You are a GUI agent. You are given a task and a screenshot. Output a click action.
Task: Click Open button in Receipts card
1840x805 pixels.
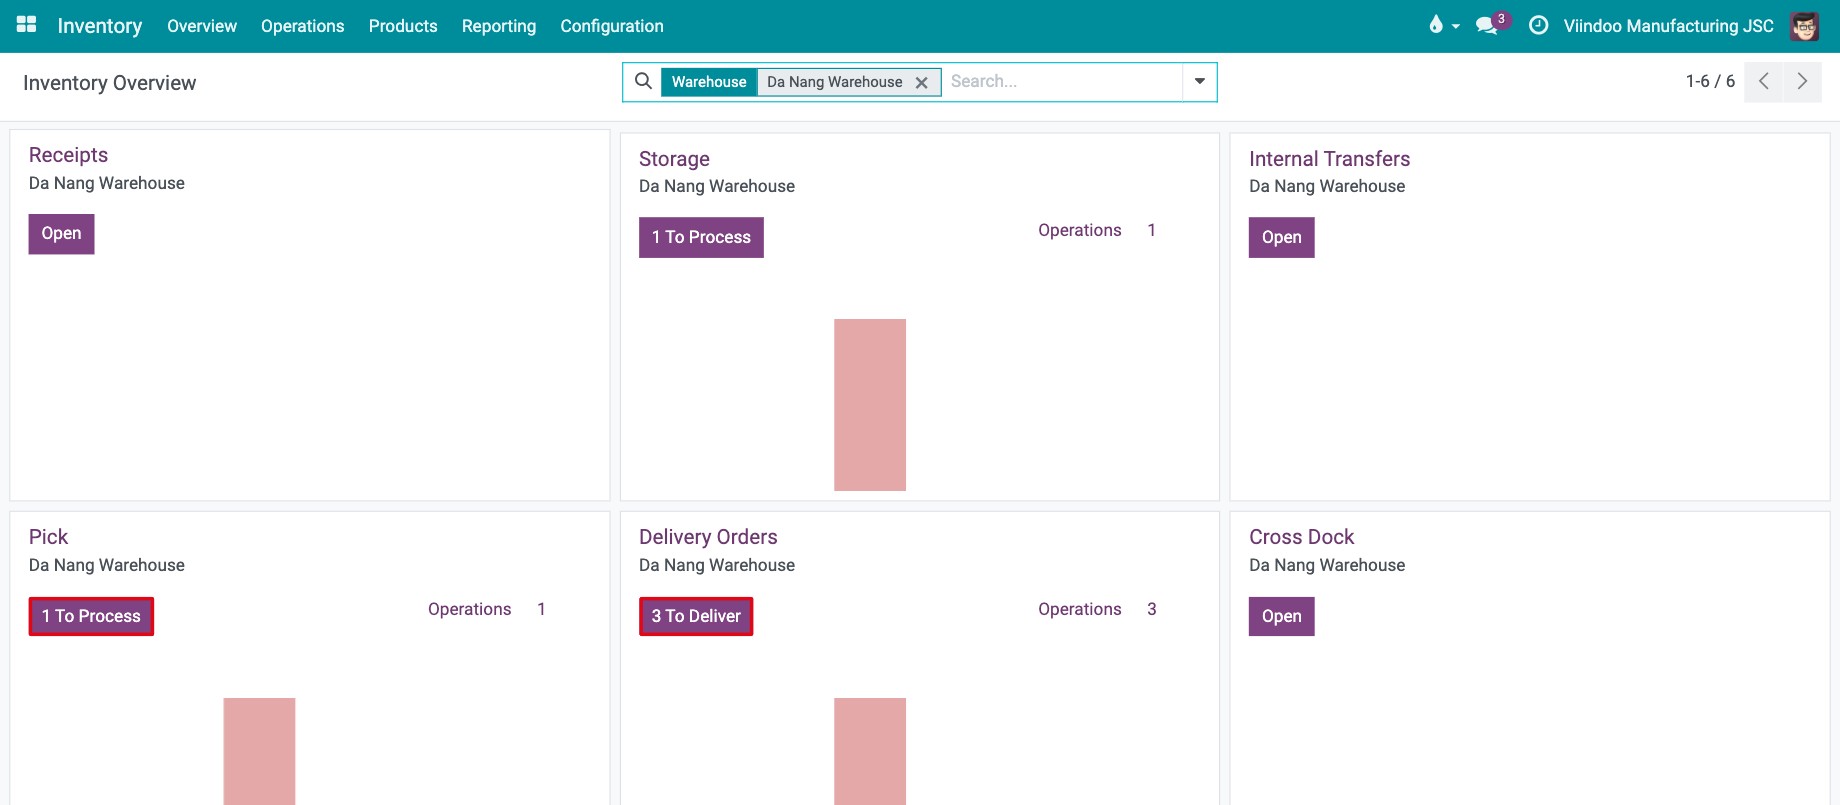coord(61,233)
